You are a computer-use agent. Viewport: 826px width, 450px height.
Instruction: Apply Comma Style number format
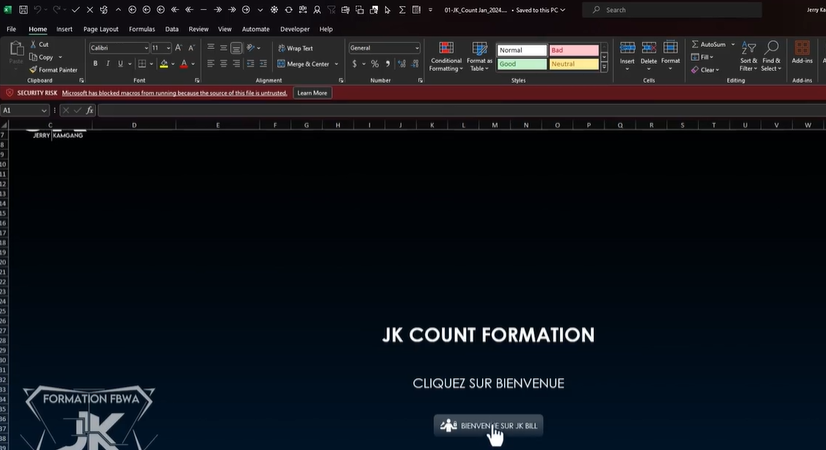coord(388,64)
